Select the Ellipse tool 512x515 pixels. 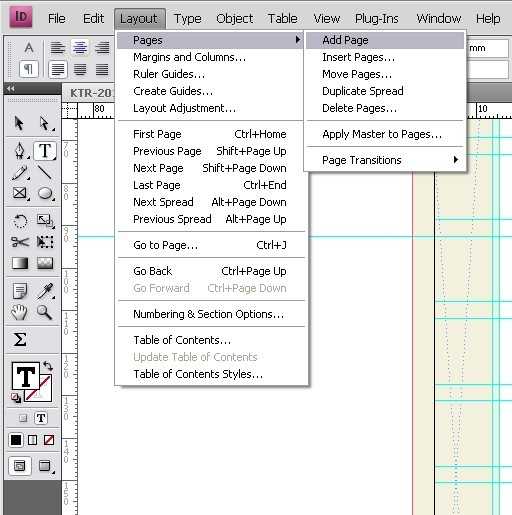click(45, 193)
